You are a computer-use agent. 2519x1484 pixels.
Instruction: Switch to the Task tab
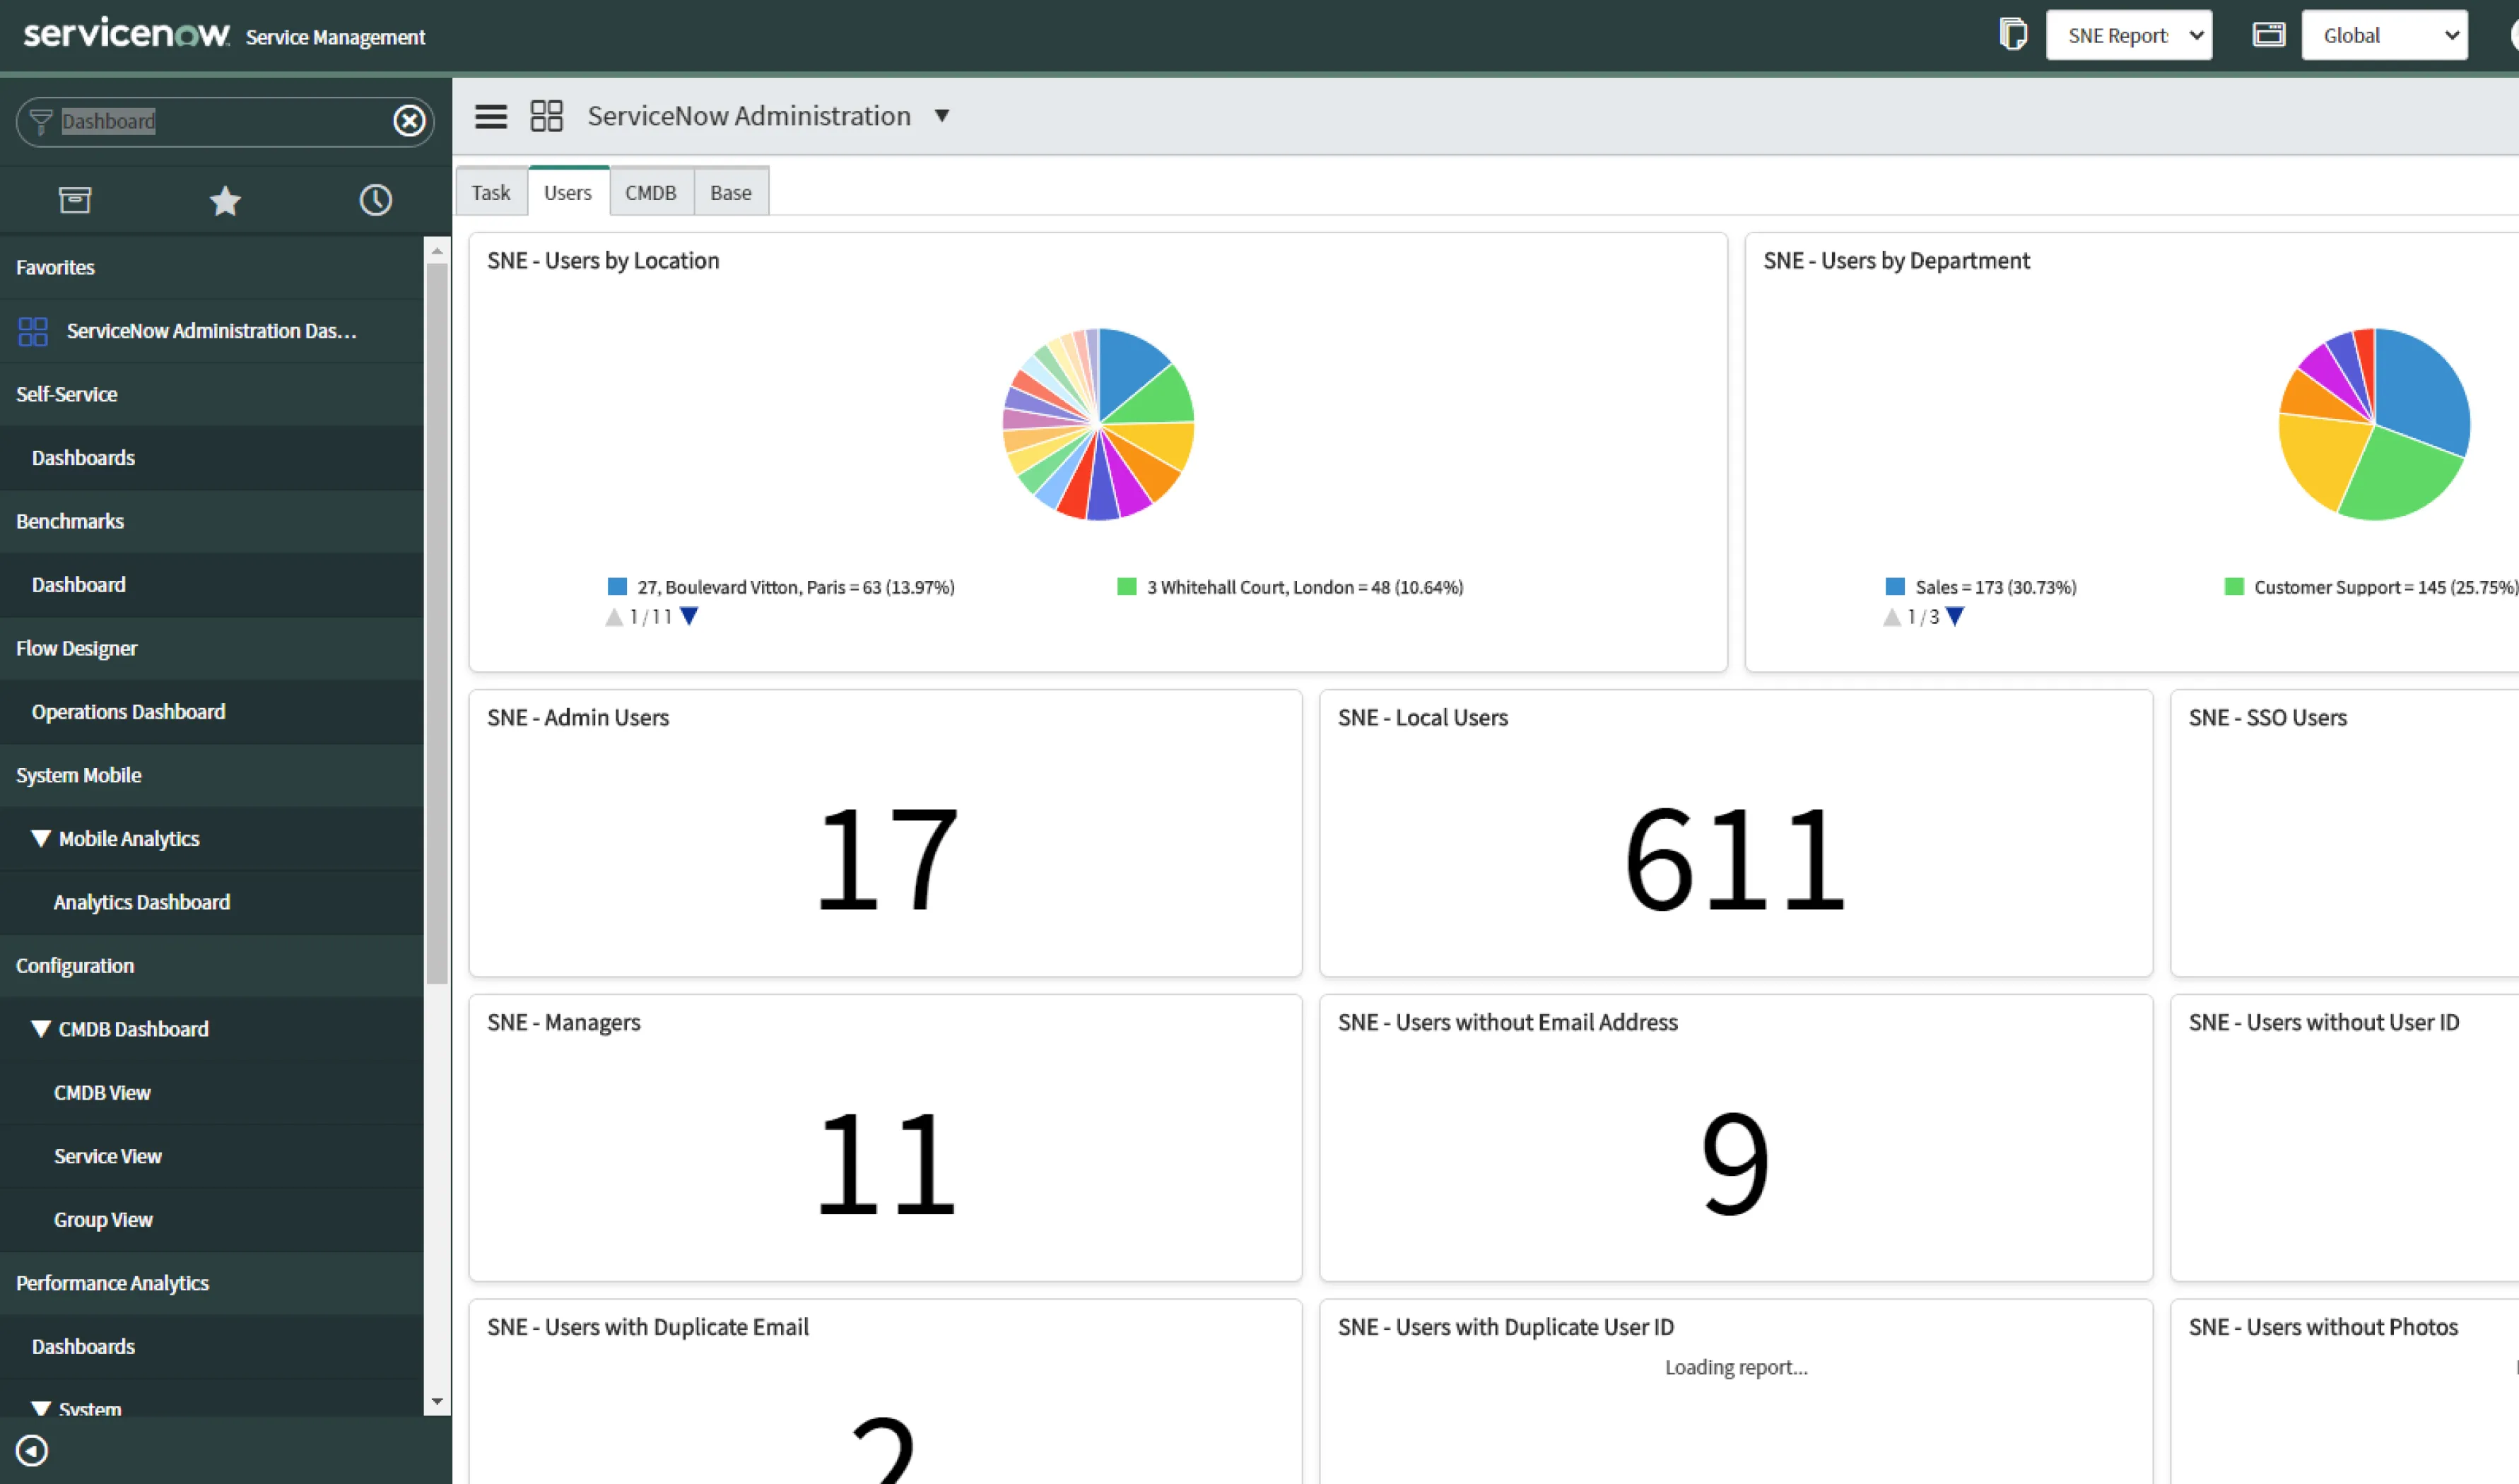(490, 192)
